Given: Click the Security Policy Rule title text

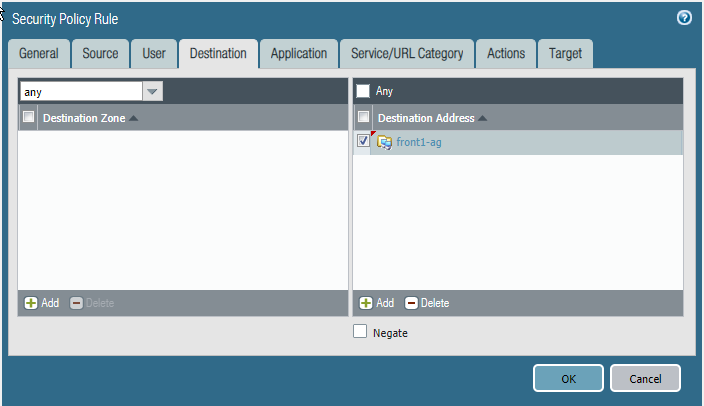Looking at the screenshot, I should [x=65, y=19].
